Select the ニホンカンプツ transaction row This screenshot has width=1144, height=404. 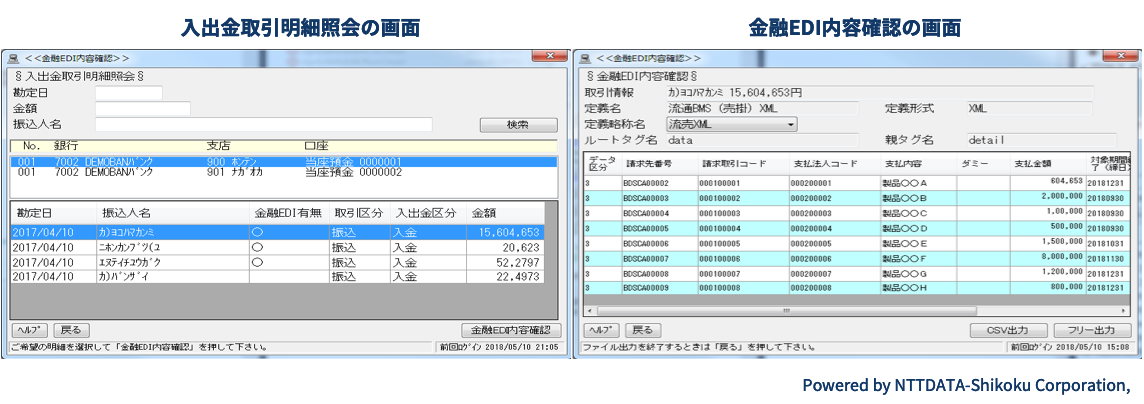[278, 247]
